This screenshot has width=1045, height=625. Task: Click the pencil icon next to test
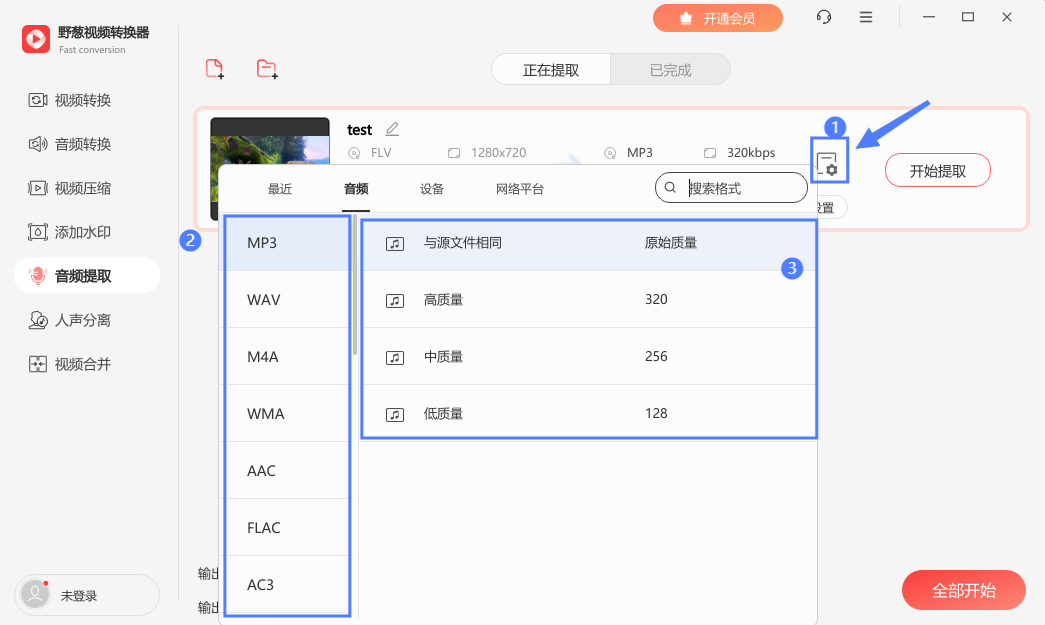click(x=393, y=129)
